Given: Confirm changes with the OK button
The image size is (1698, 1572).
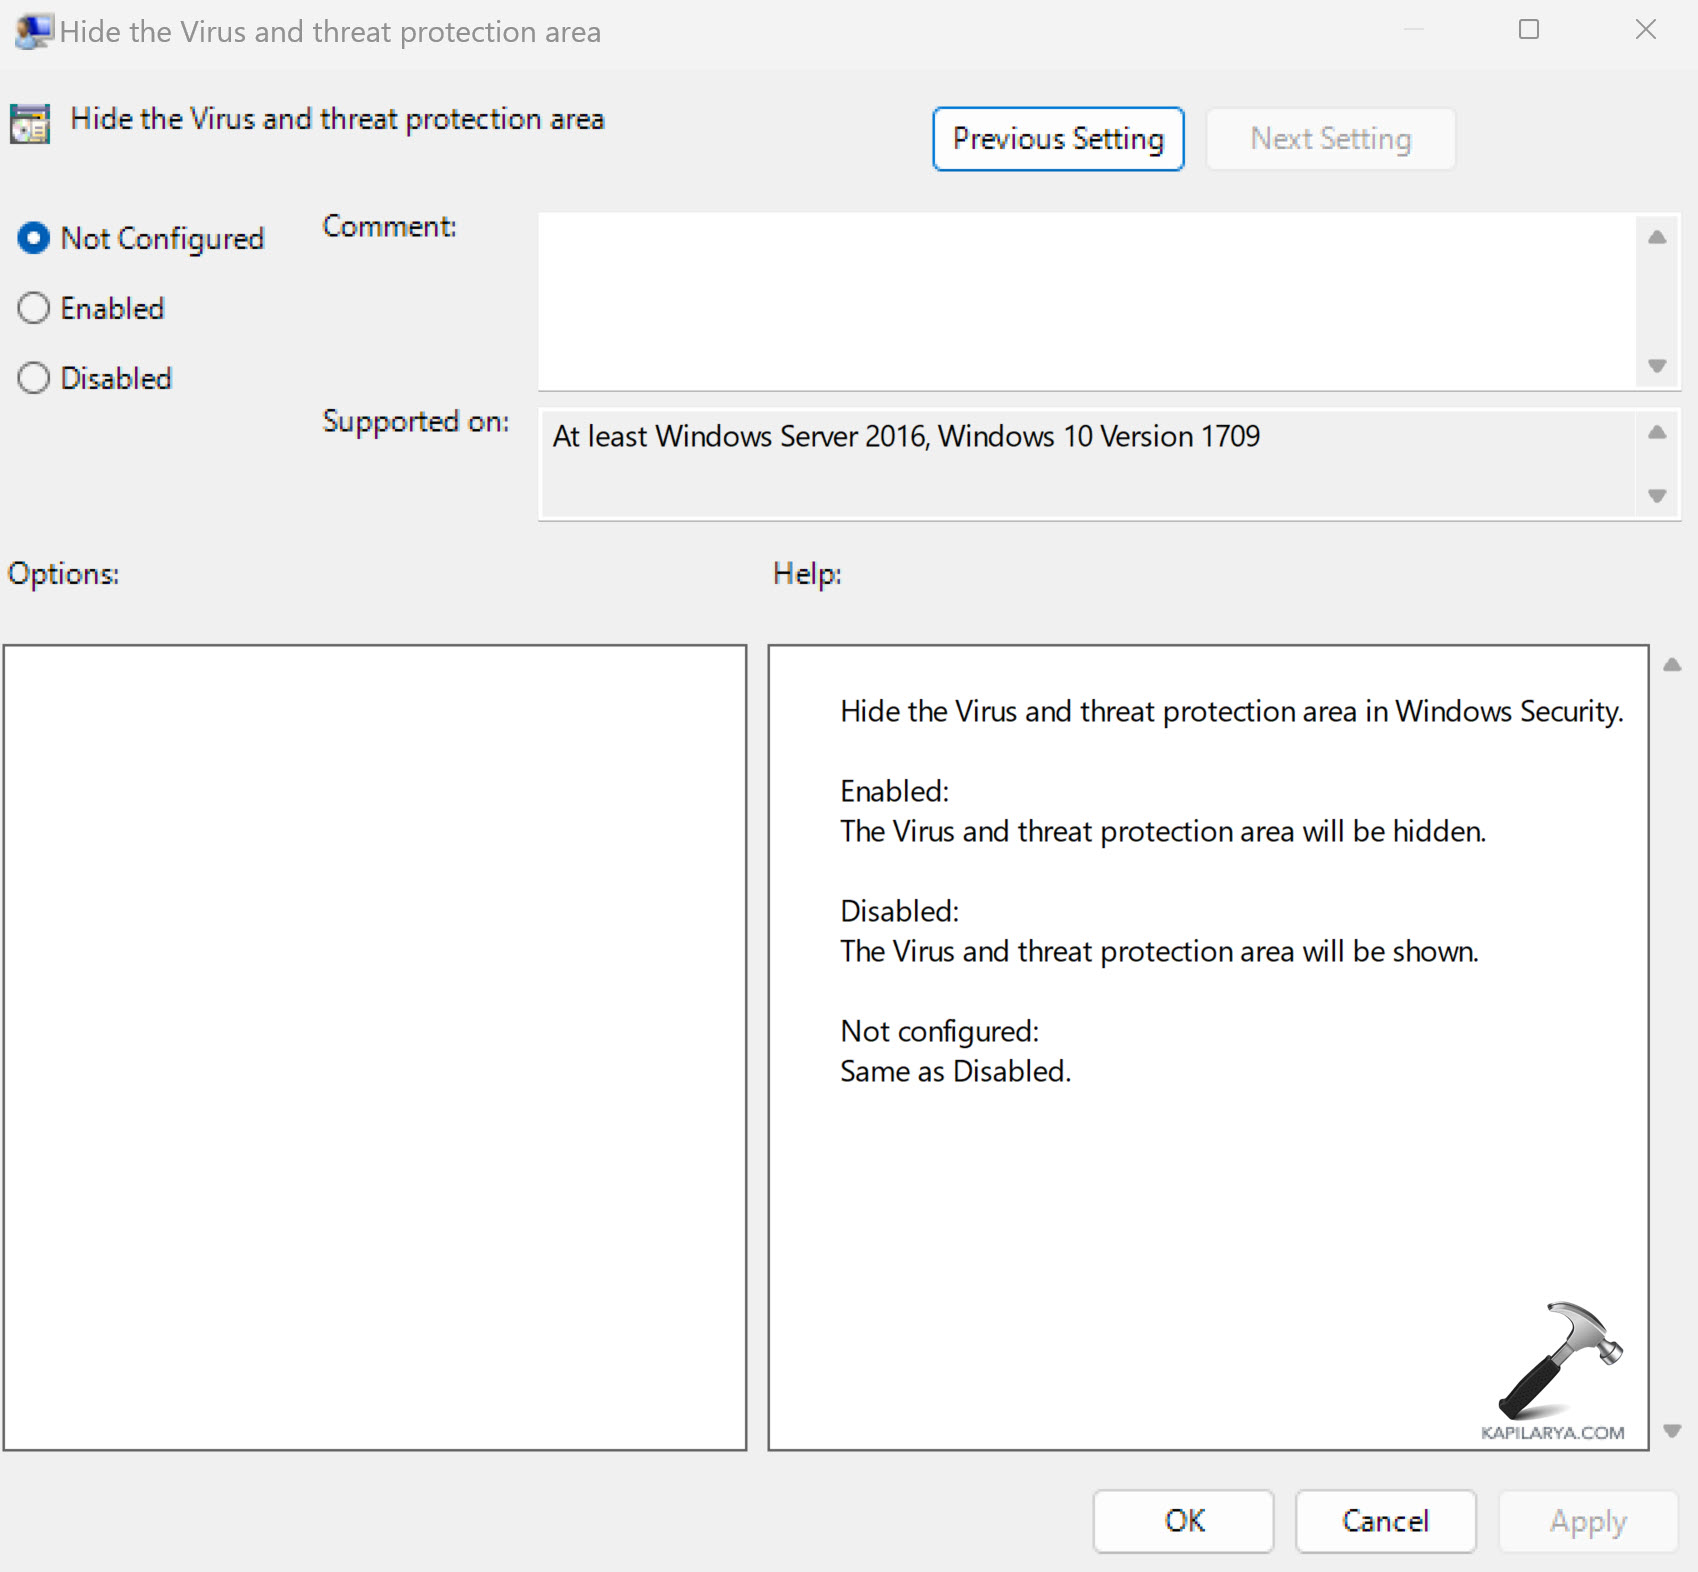Looking at the screenshot, I should click(1183, 1521).
